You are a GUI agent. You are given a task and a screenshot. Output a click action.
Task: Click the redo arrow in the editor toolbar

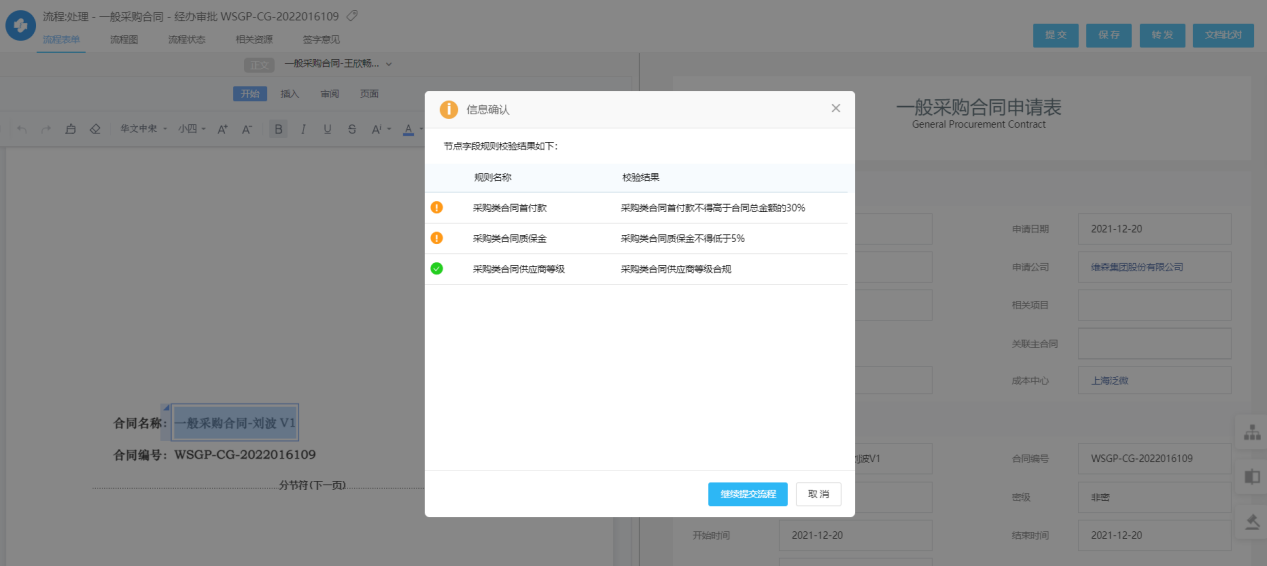coord(45,129)
